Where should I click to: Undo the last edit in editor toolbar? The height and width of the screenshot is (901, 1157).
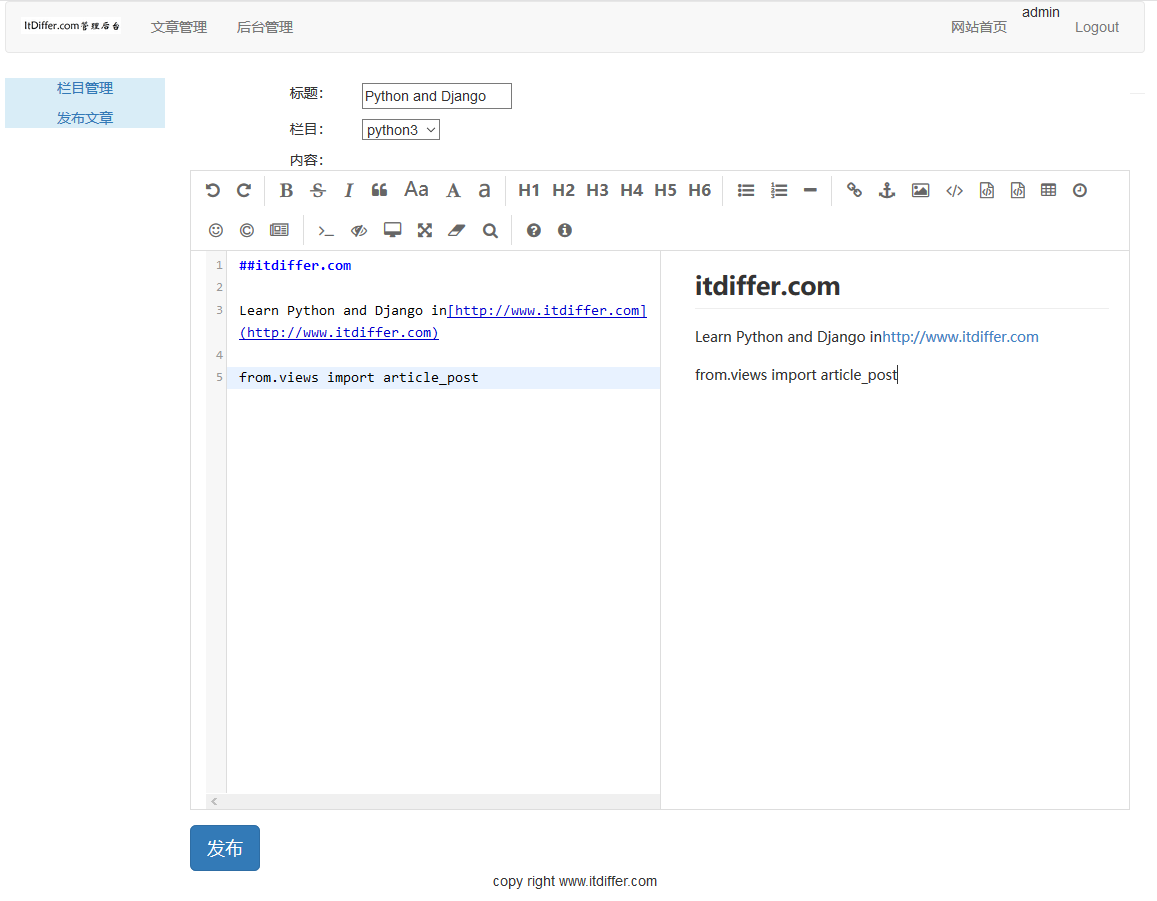213,190
